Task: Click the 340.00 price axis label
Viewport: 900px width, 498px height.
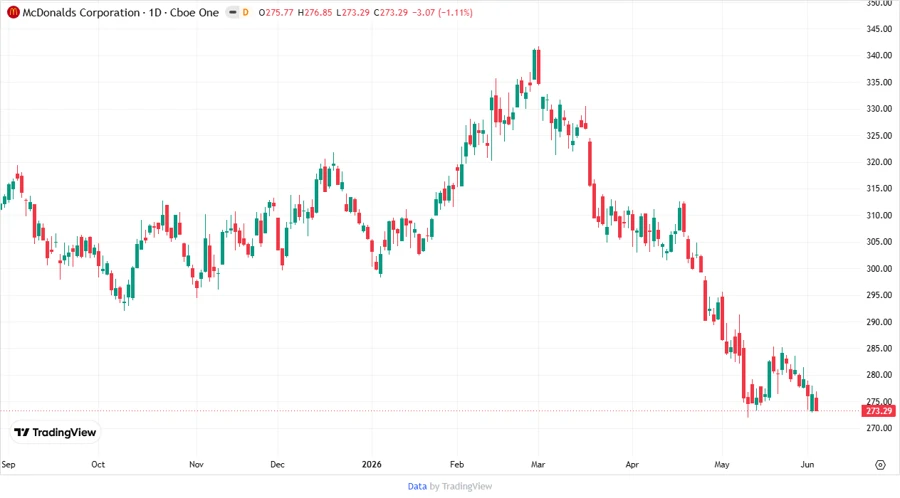Action: tap(879, 56)
